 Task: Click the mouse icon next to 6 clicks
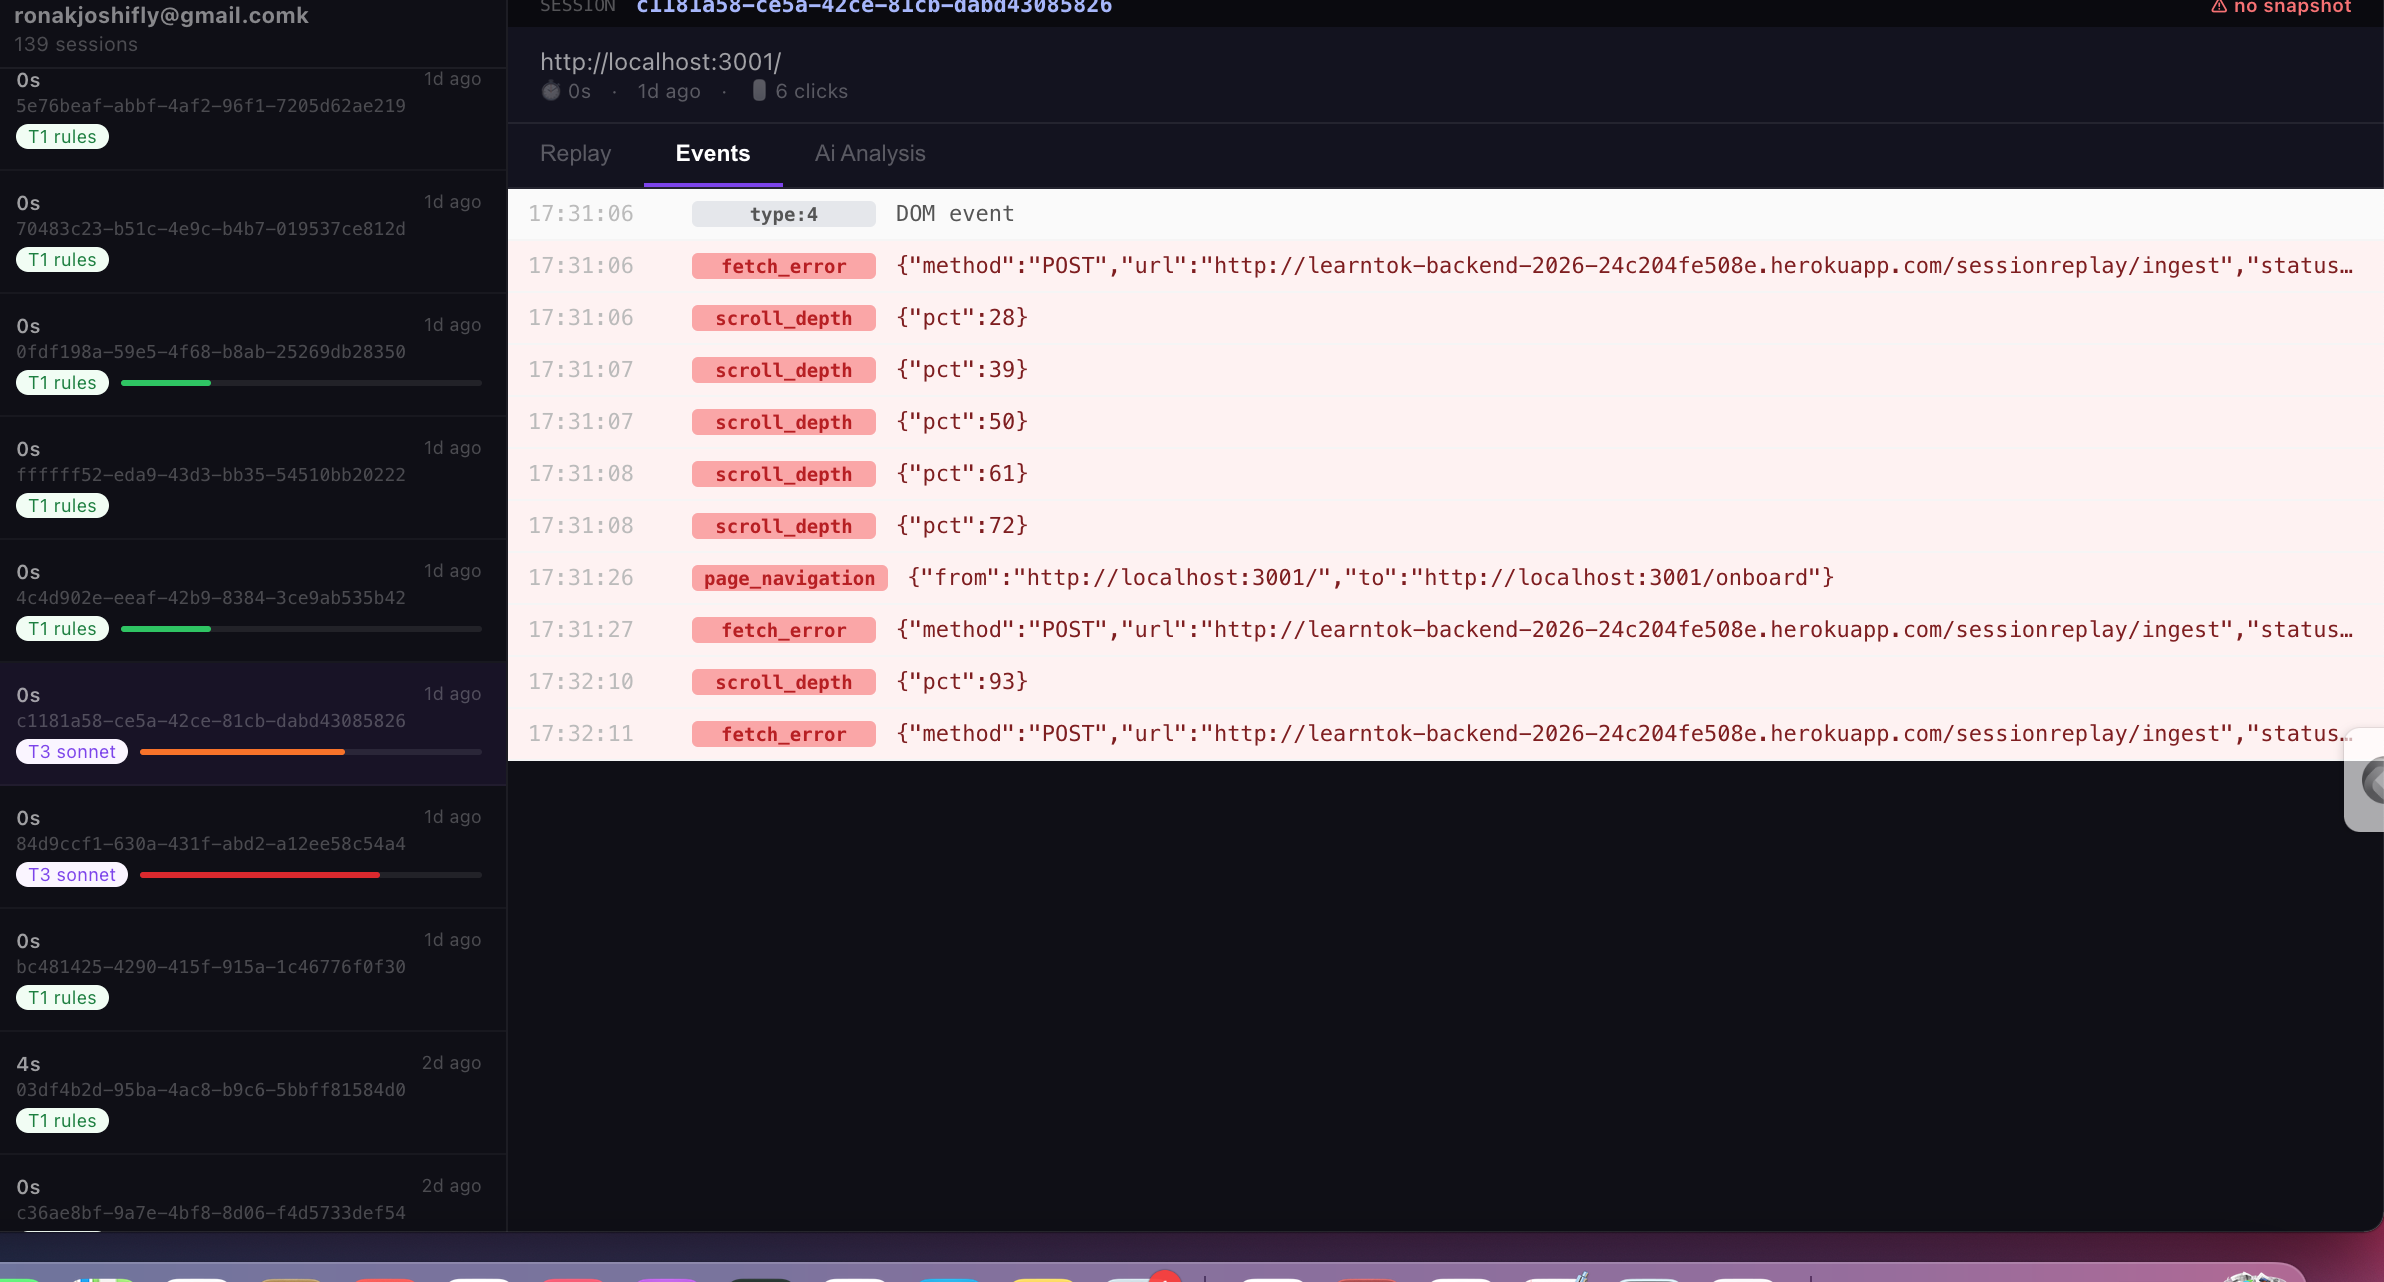click(x=759, y=91)
